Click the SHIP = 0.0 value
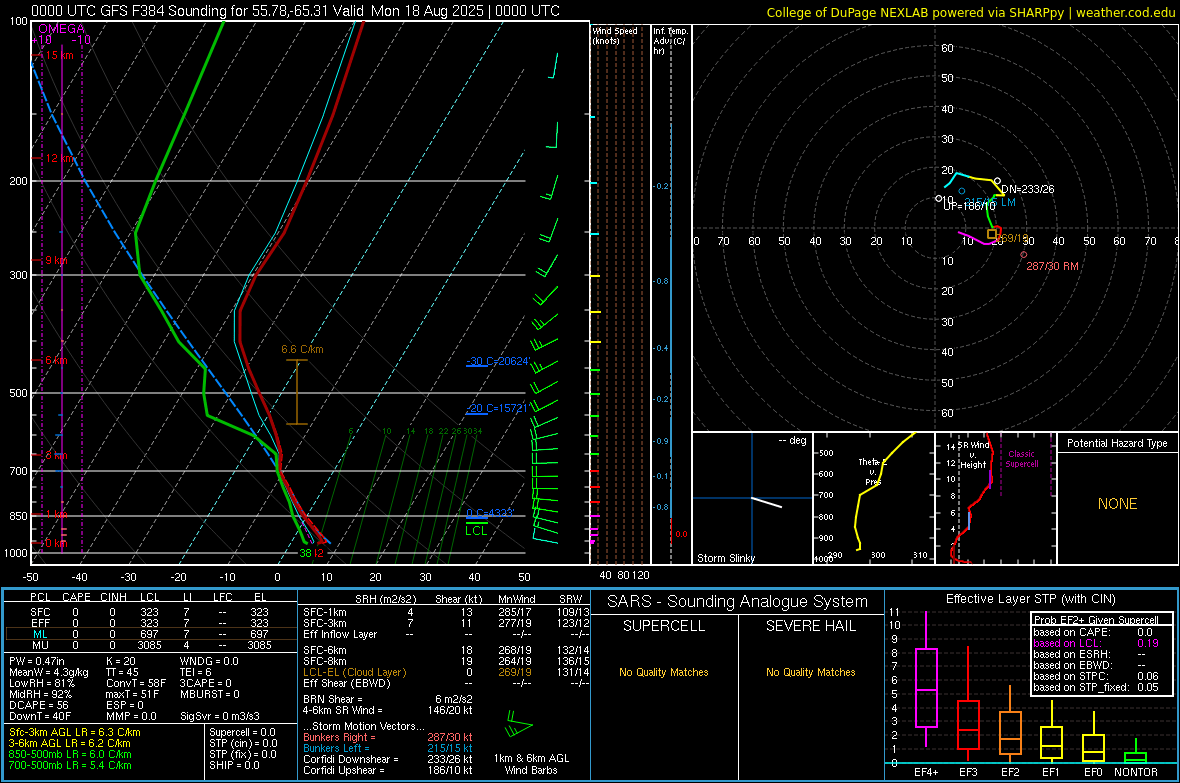The height and width of the screenshot is (783, 1180). point(234,765)
